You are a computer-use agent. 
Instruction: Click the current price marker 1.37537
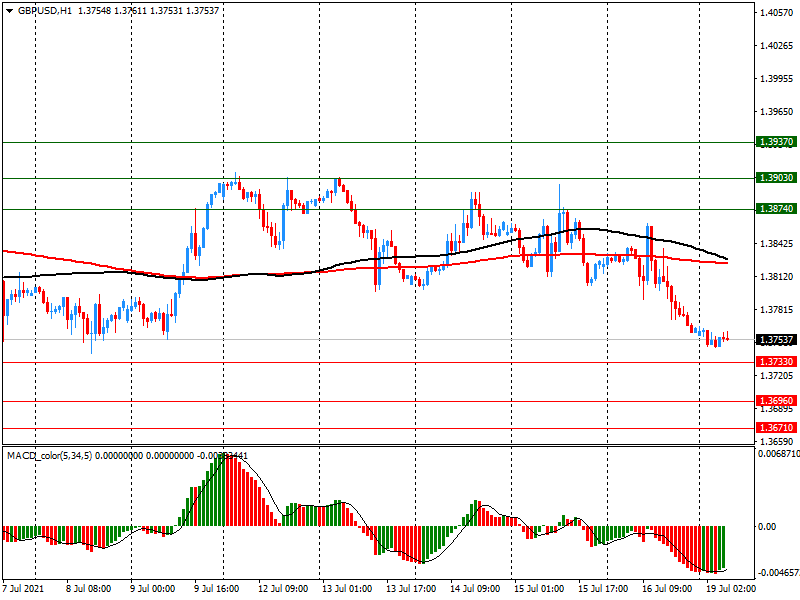(775, 340)
